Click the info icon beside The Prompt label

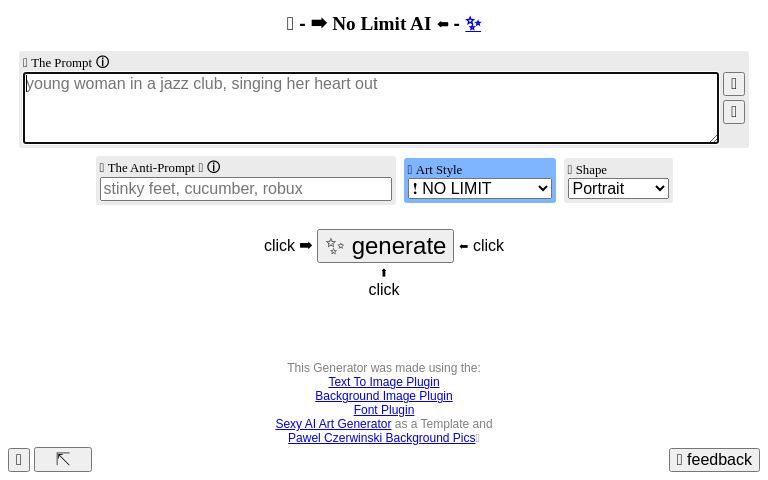point(102,62)
